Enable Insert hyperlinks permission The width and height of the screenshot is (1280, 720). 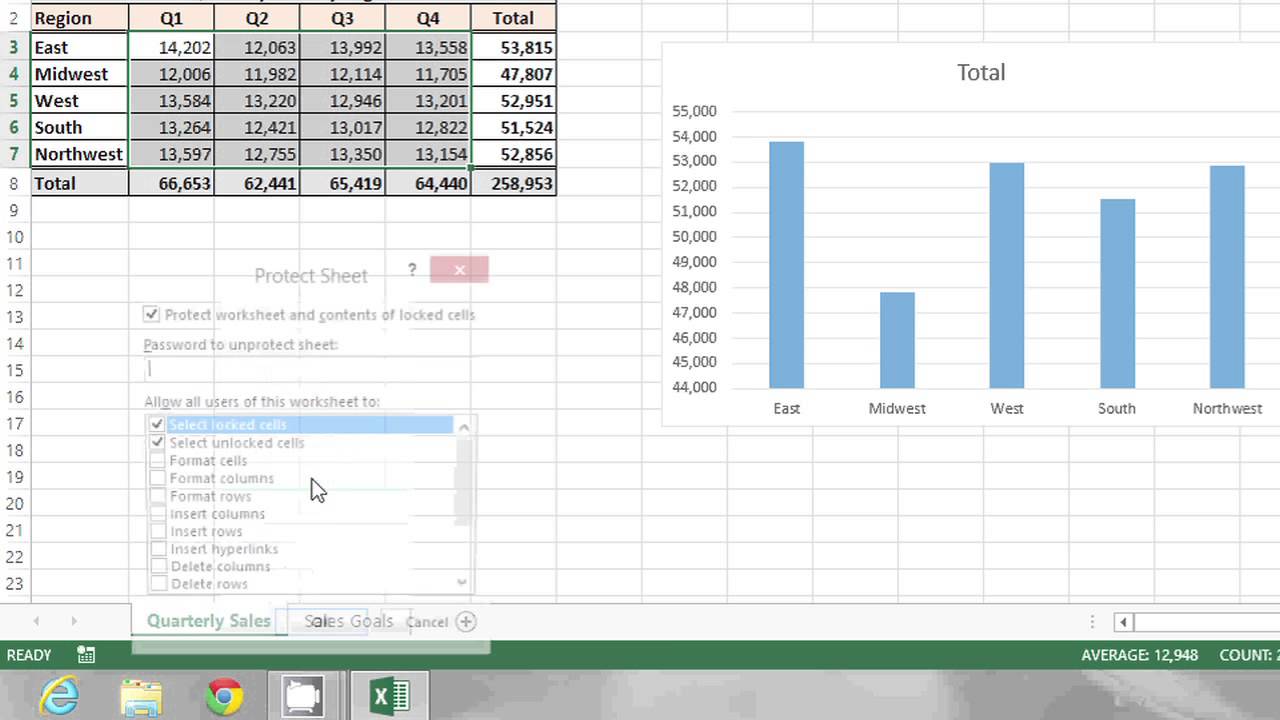pos(157,549)
